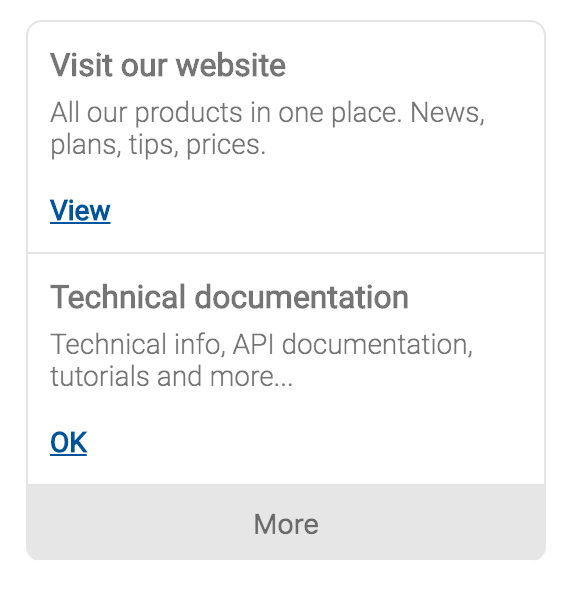Click the word Visit in the first heading
Screen dimensions: 574x592
point(81,65)
